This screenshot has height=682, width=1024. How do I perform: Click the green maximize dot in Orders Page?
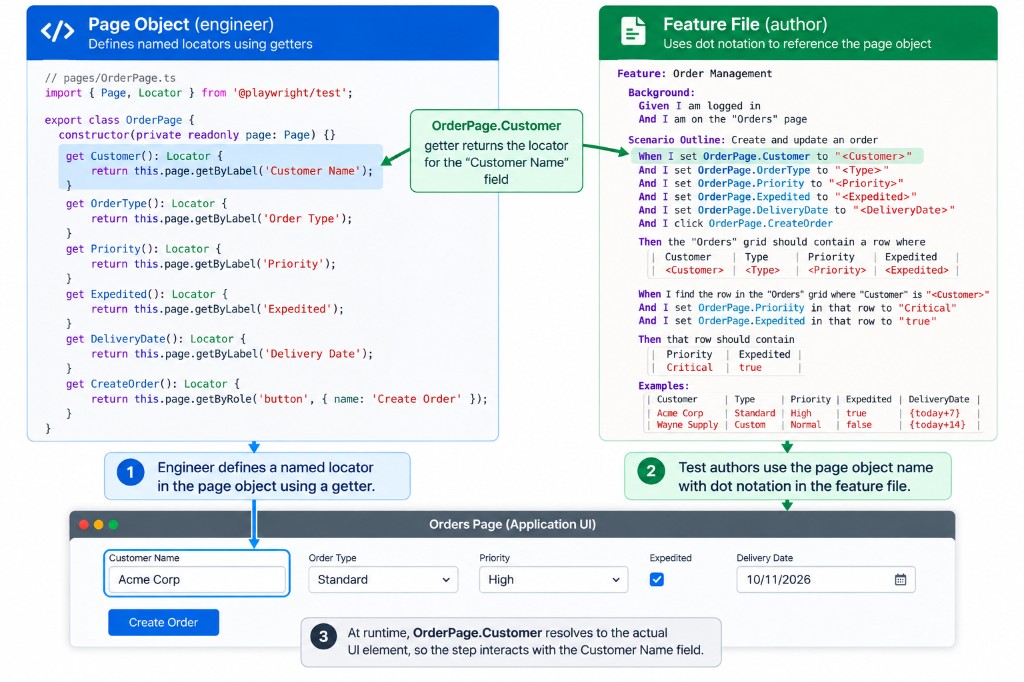click(x=114, y=525)
